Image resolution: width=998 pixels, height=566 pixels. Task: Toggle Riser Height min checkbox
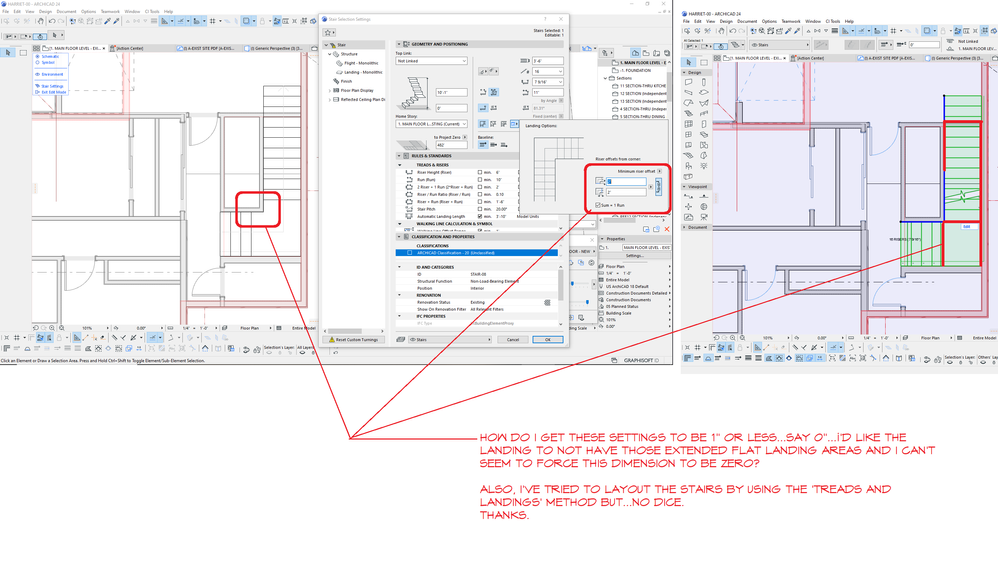[480, 173]
